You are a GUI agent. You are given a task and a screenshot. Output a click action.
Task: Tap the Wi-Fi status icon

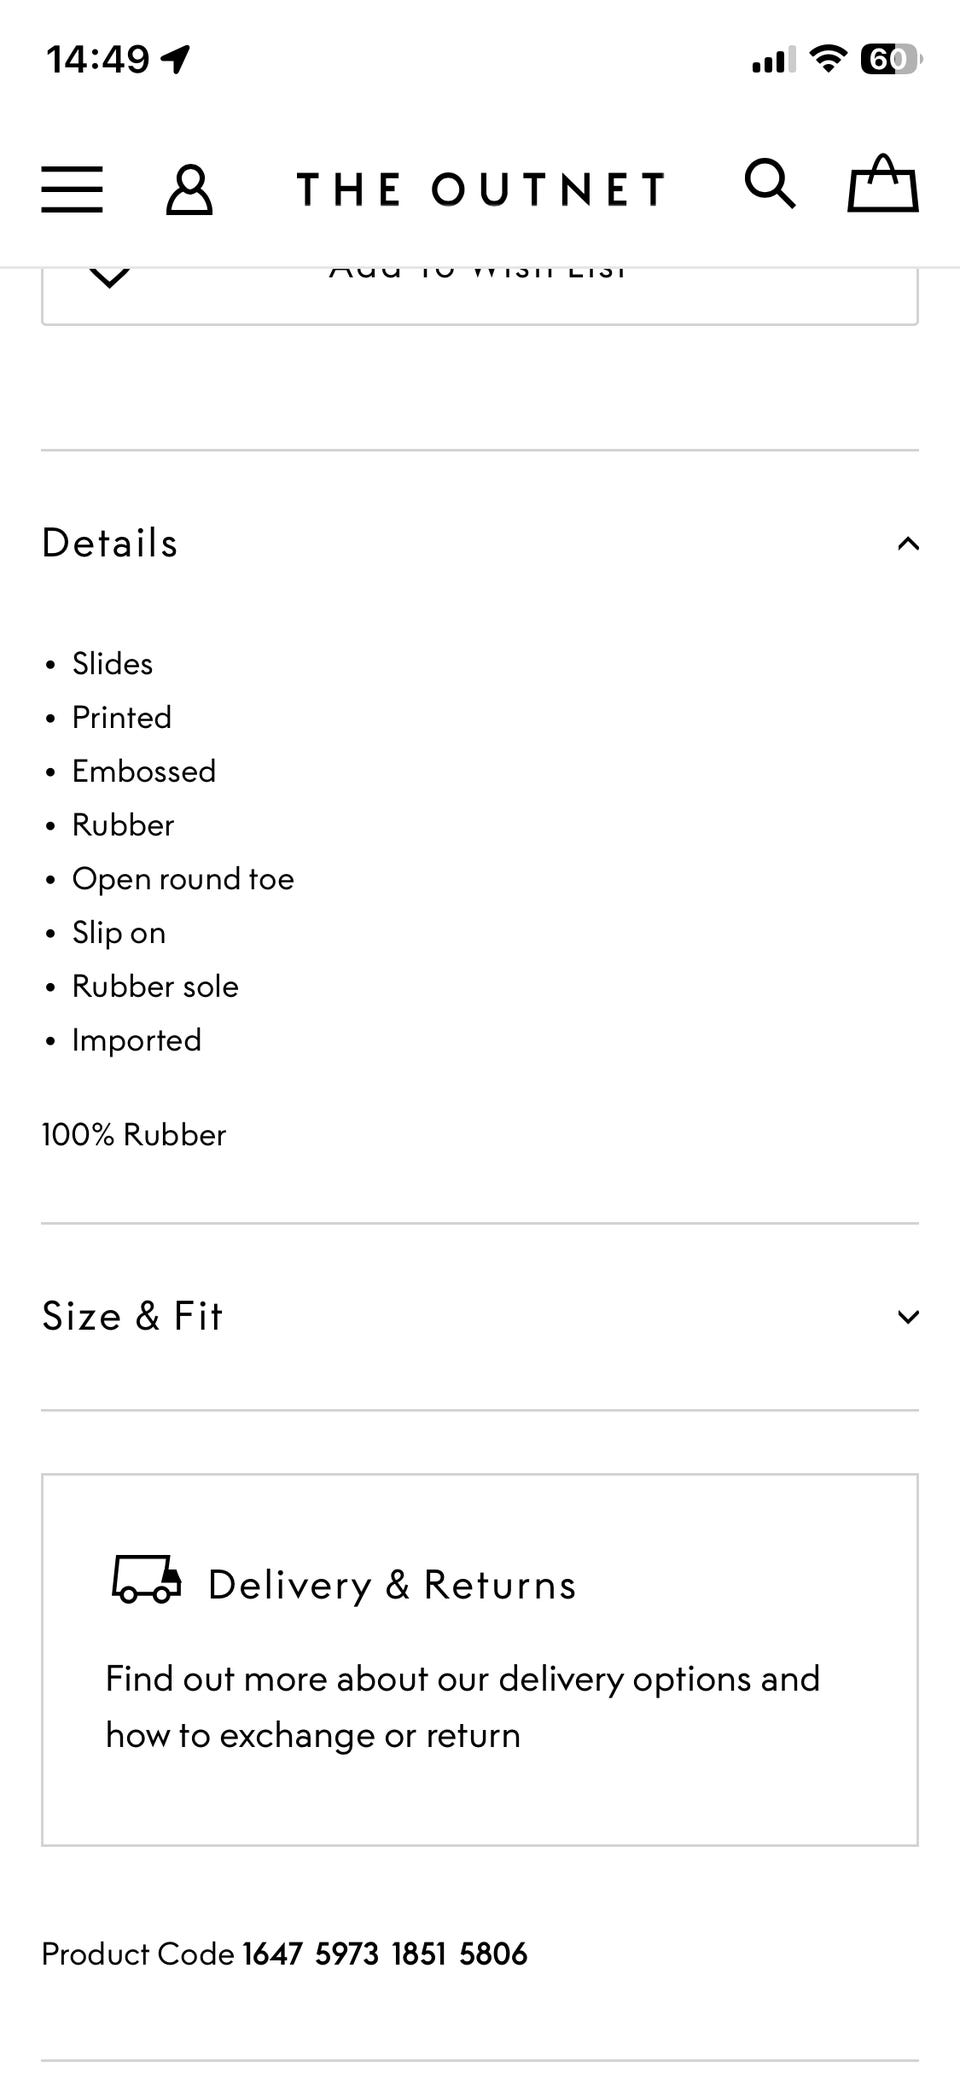click(x=827, y=59)
